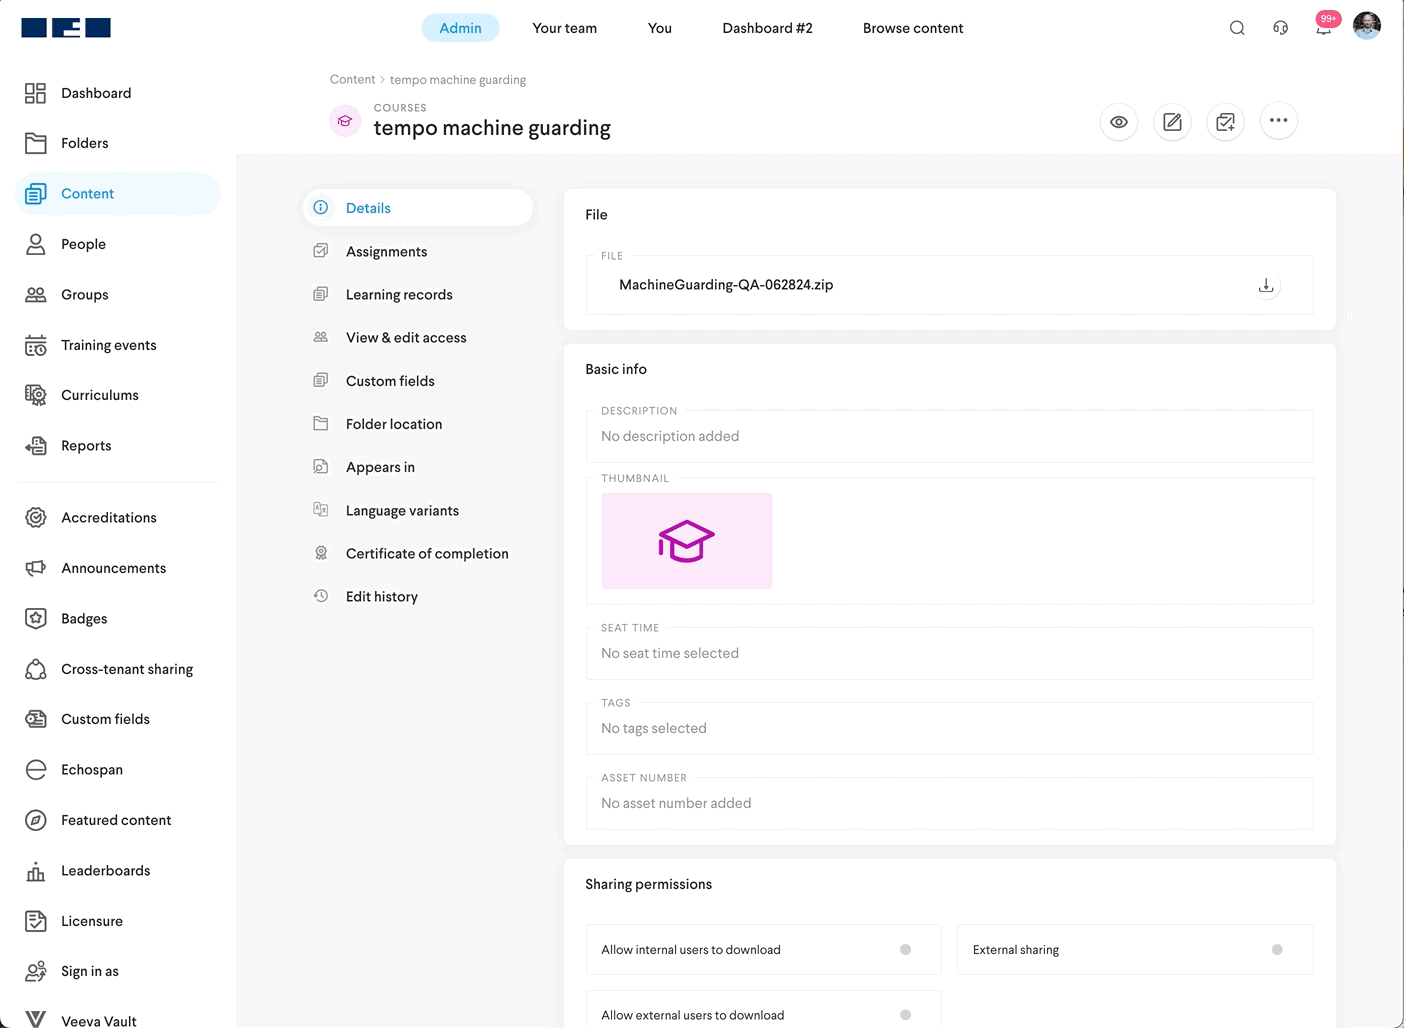Screen dimensions: 1404x1028
Task: Click the assign checkmark icon in header
Action: point(1225,122)
